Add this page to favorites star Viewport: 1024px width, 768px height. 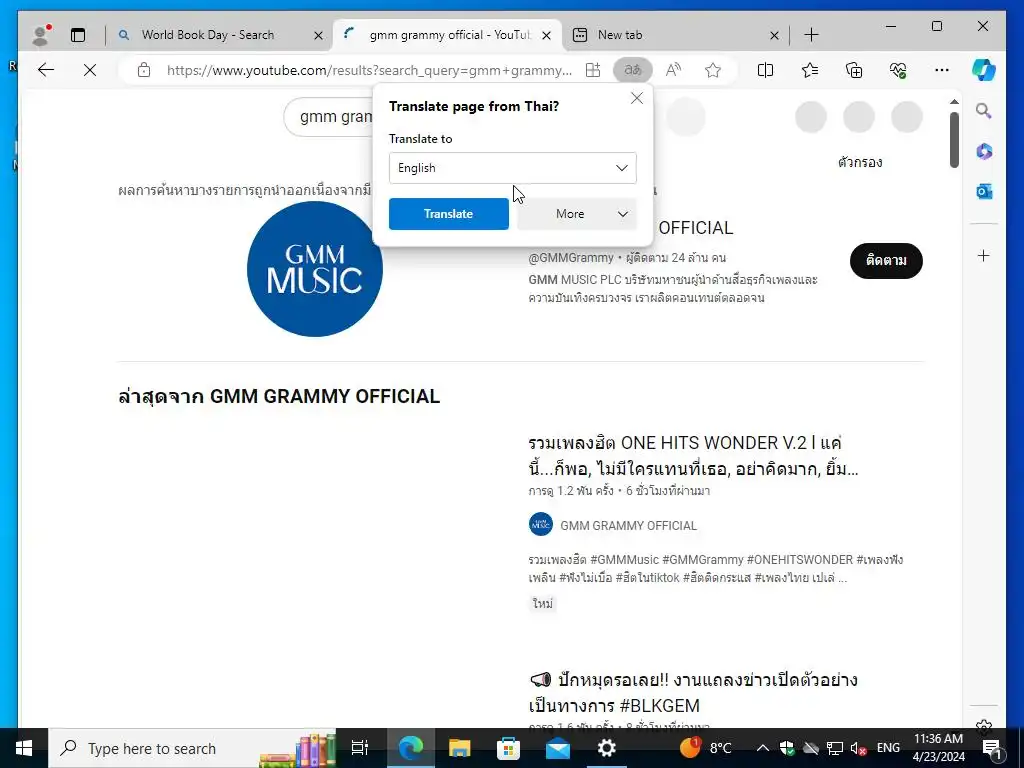coord(713,70)
